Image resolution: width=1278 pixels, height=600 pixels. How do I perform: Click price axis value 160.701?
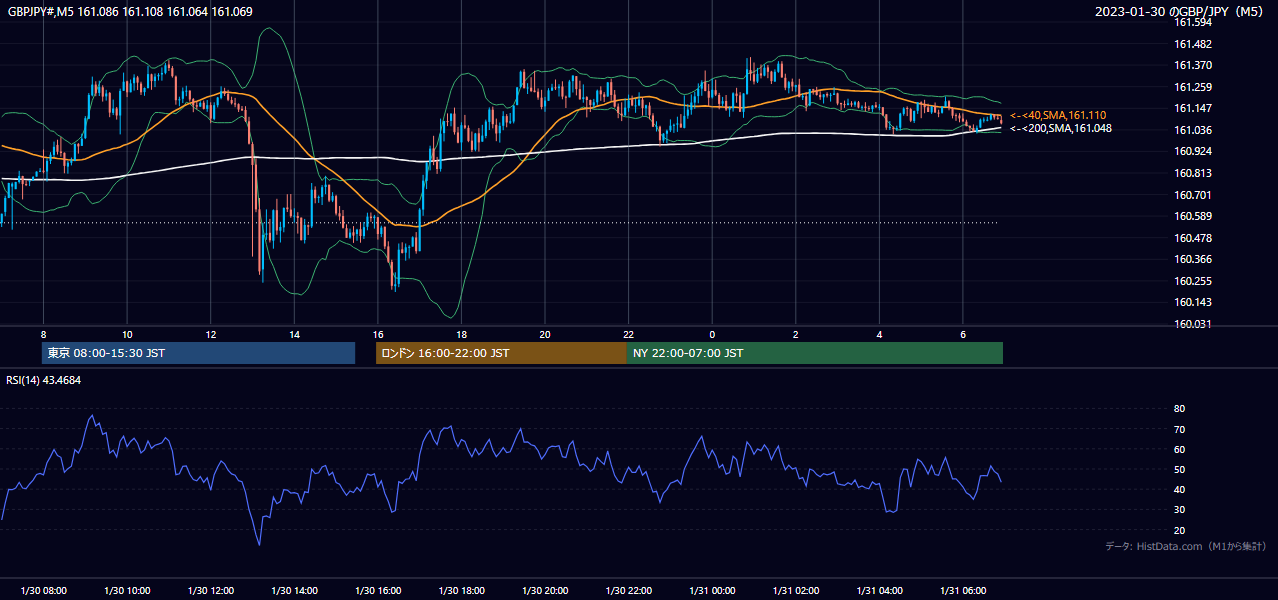tap(1193, 195)
